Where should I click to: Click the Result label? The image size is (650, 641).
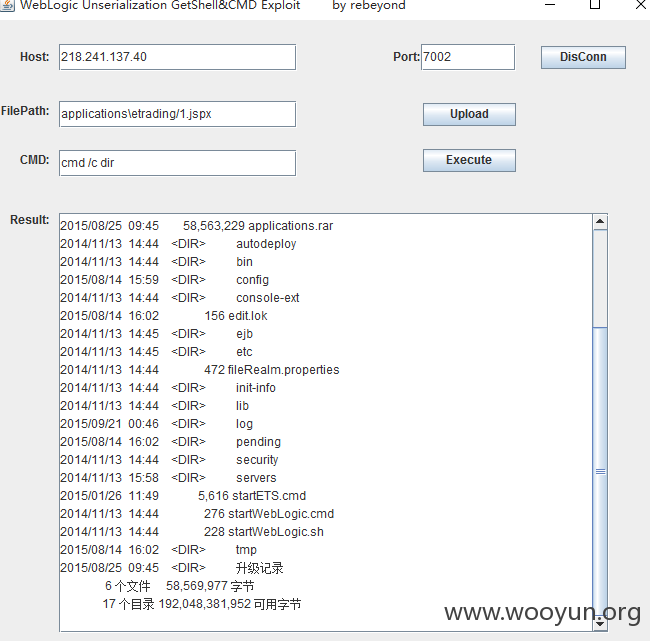point(30,220)
